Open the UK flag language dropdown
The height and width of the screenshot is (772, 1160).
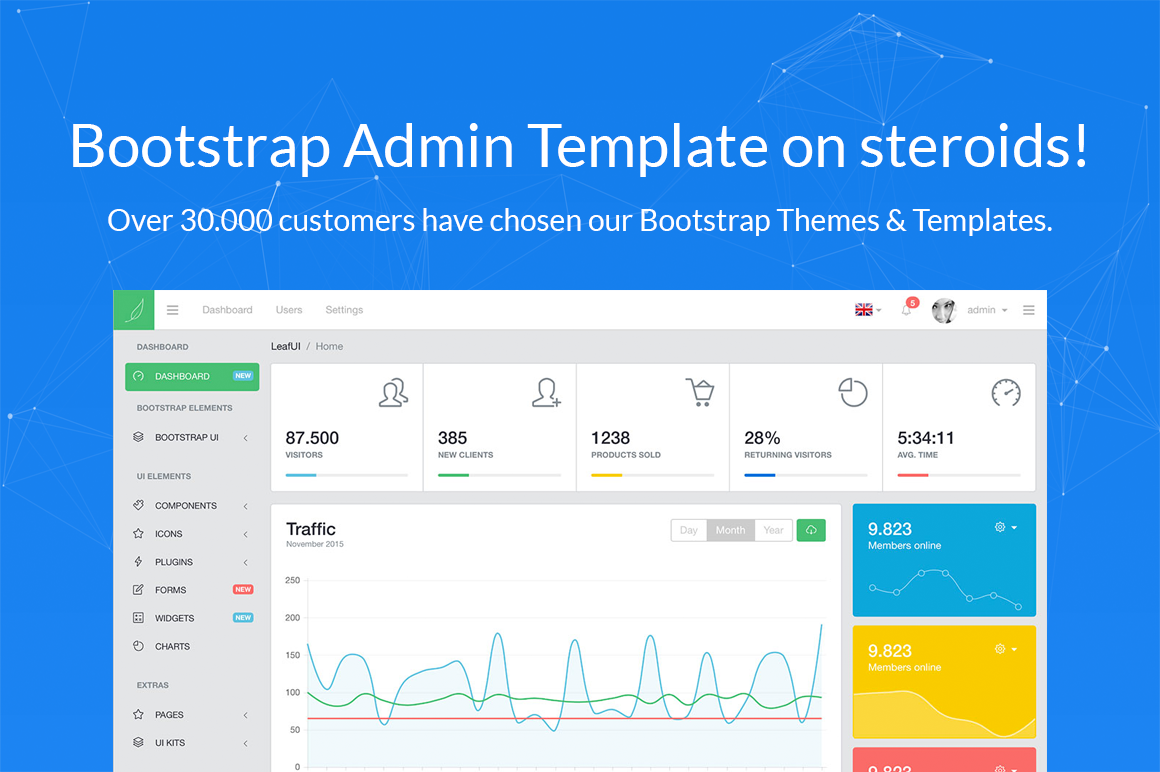[867, 310]
